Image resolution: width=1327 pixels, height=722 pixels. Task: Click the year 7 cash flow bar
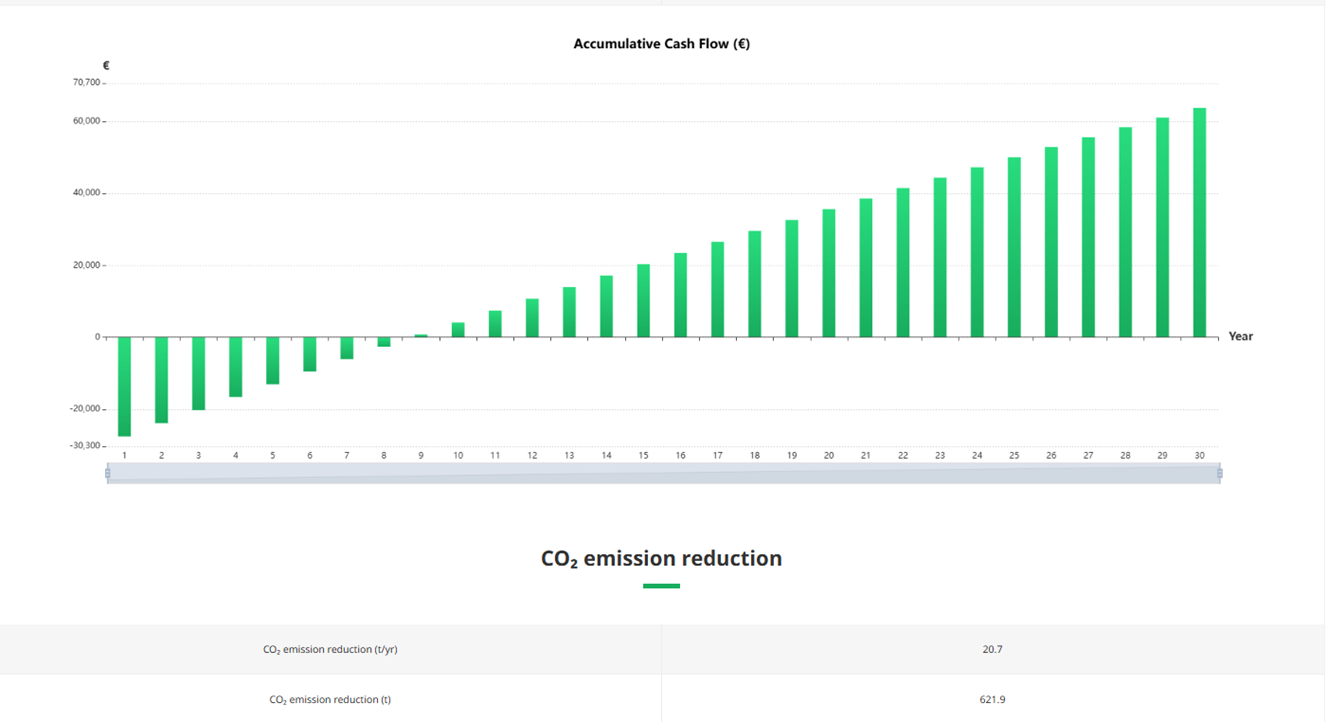(347, 348)
